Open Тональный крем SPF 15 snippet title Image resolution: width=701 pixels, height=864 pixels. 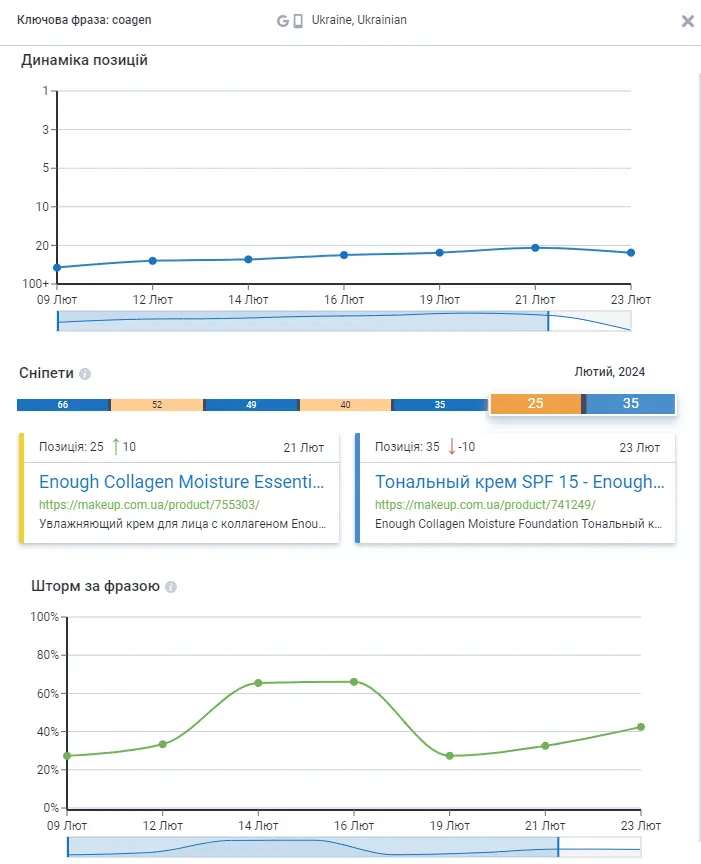pos(519,482)
